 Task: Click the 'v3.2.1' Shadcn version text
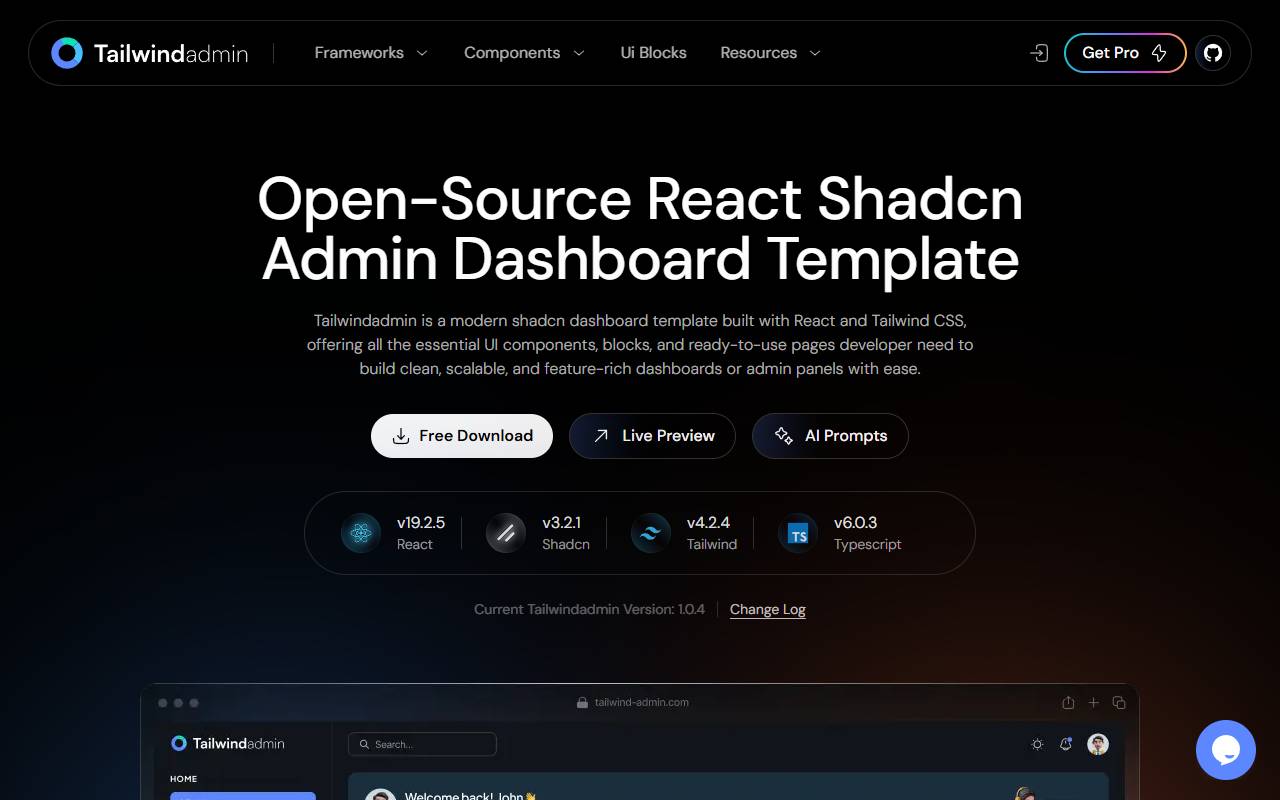click(561, 523)
